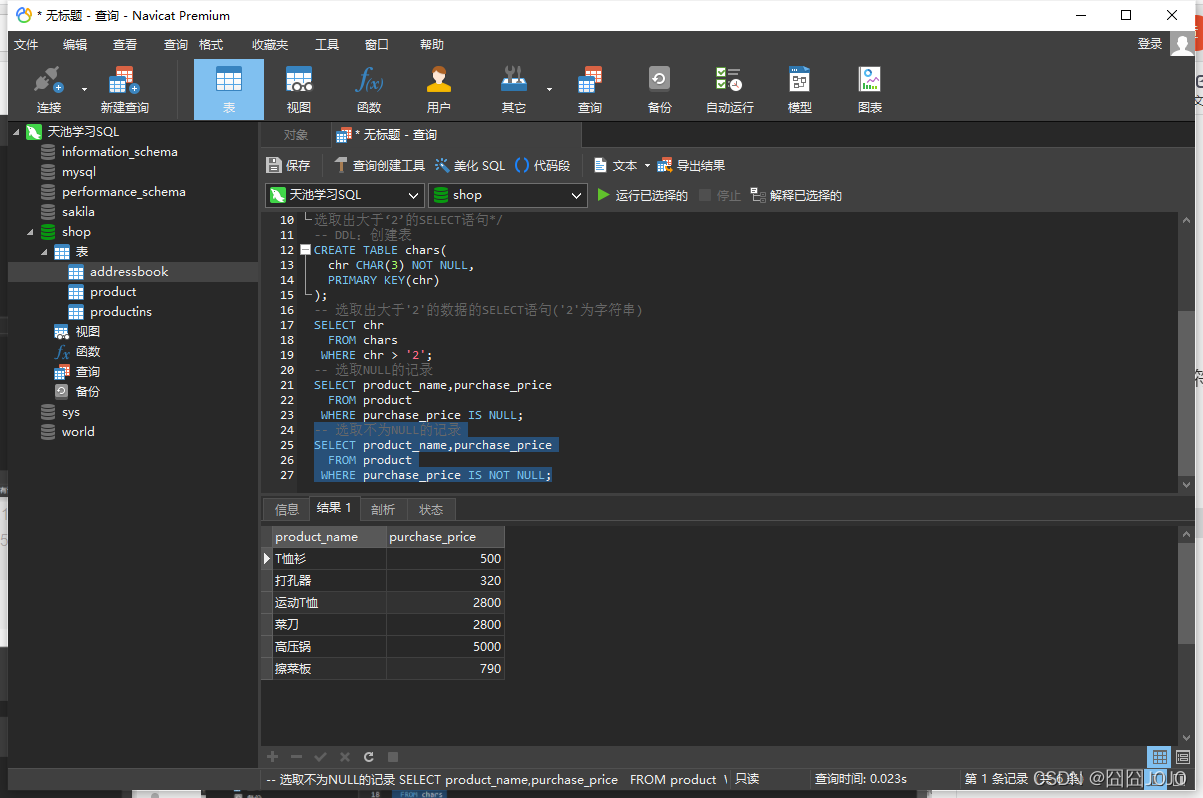Collapse the CREATE TABLE code fold marker
This screenshot has width=1203, height=798.
[x=305, y=250]
